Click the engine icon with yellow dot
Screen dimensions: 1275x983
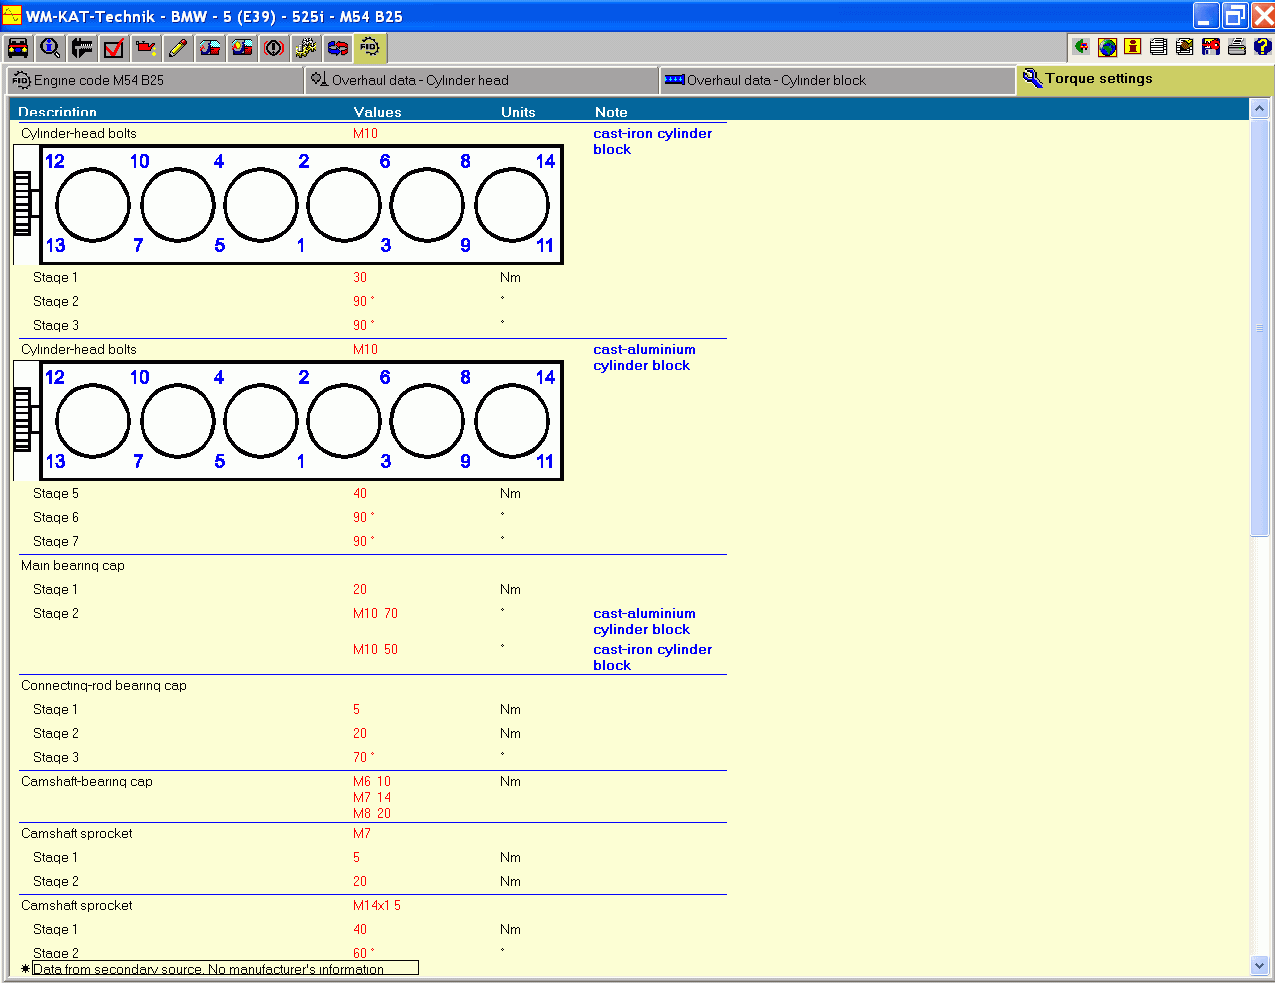(242, 47)
